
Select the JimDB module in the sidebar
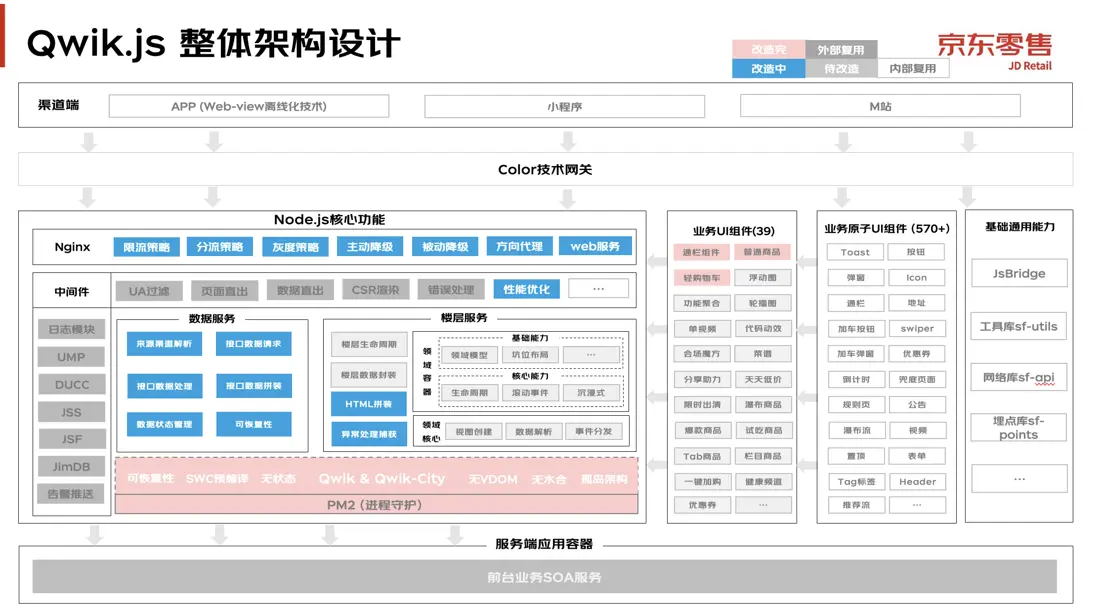(x=71, y=467)
